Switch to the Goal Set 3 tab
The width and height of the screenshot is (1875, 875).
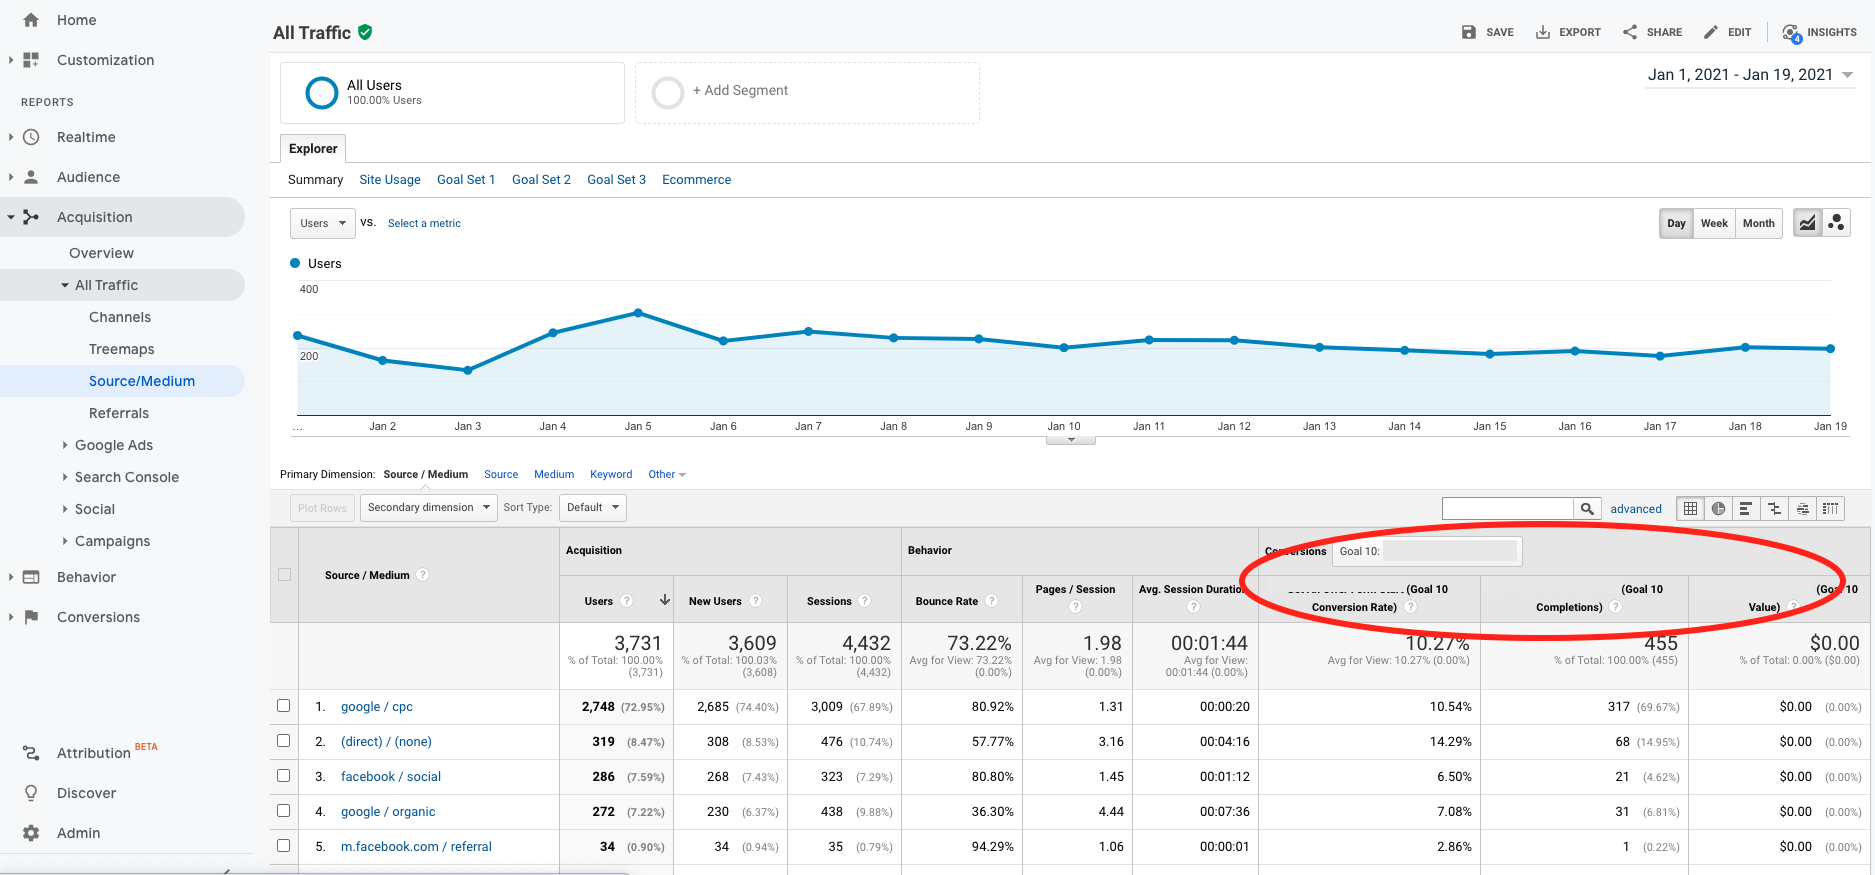(616, 180)
